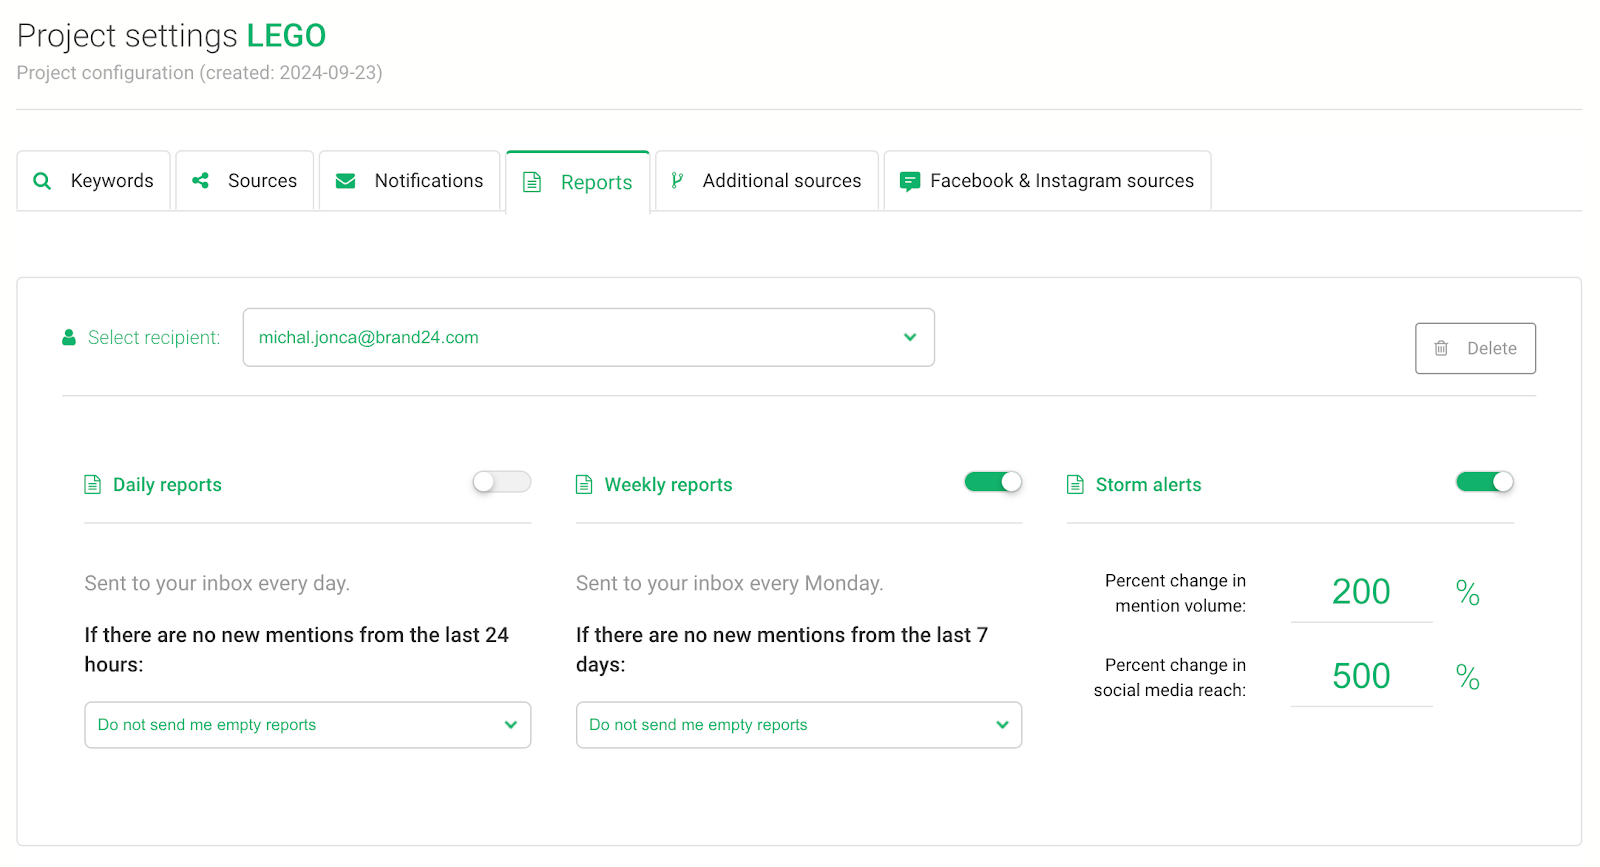Click the document icon beside Storm alerts
Viewport: 1600px width, 867px height.
click(1075, 485)
